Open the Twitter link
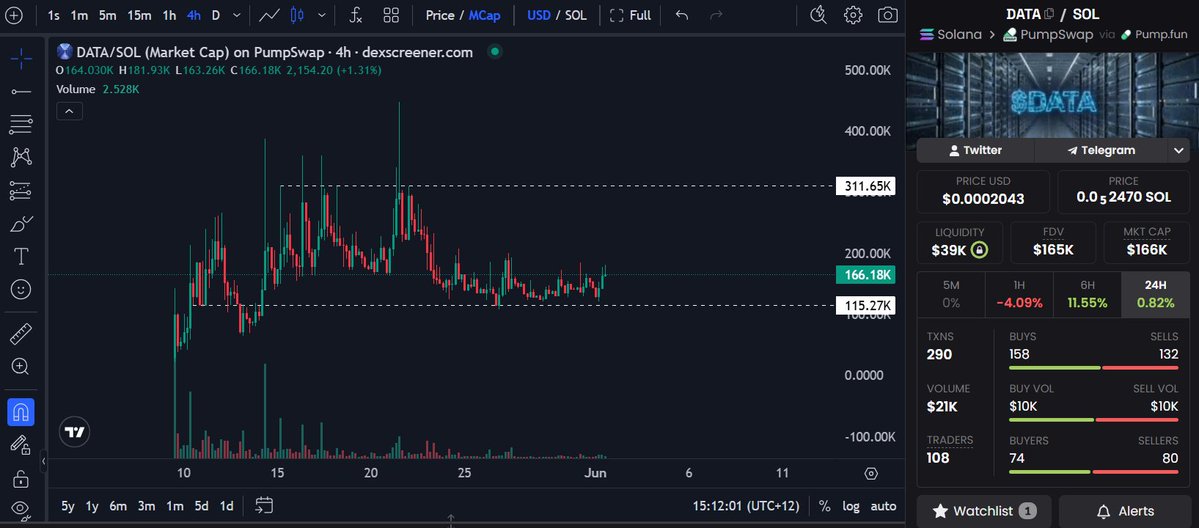Viewport: 1199px width, 528px height. click(975, 150)
